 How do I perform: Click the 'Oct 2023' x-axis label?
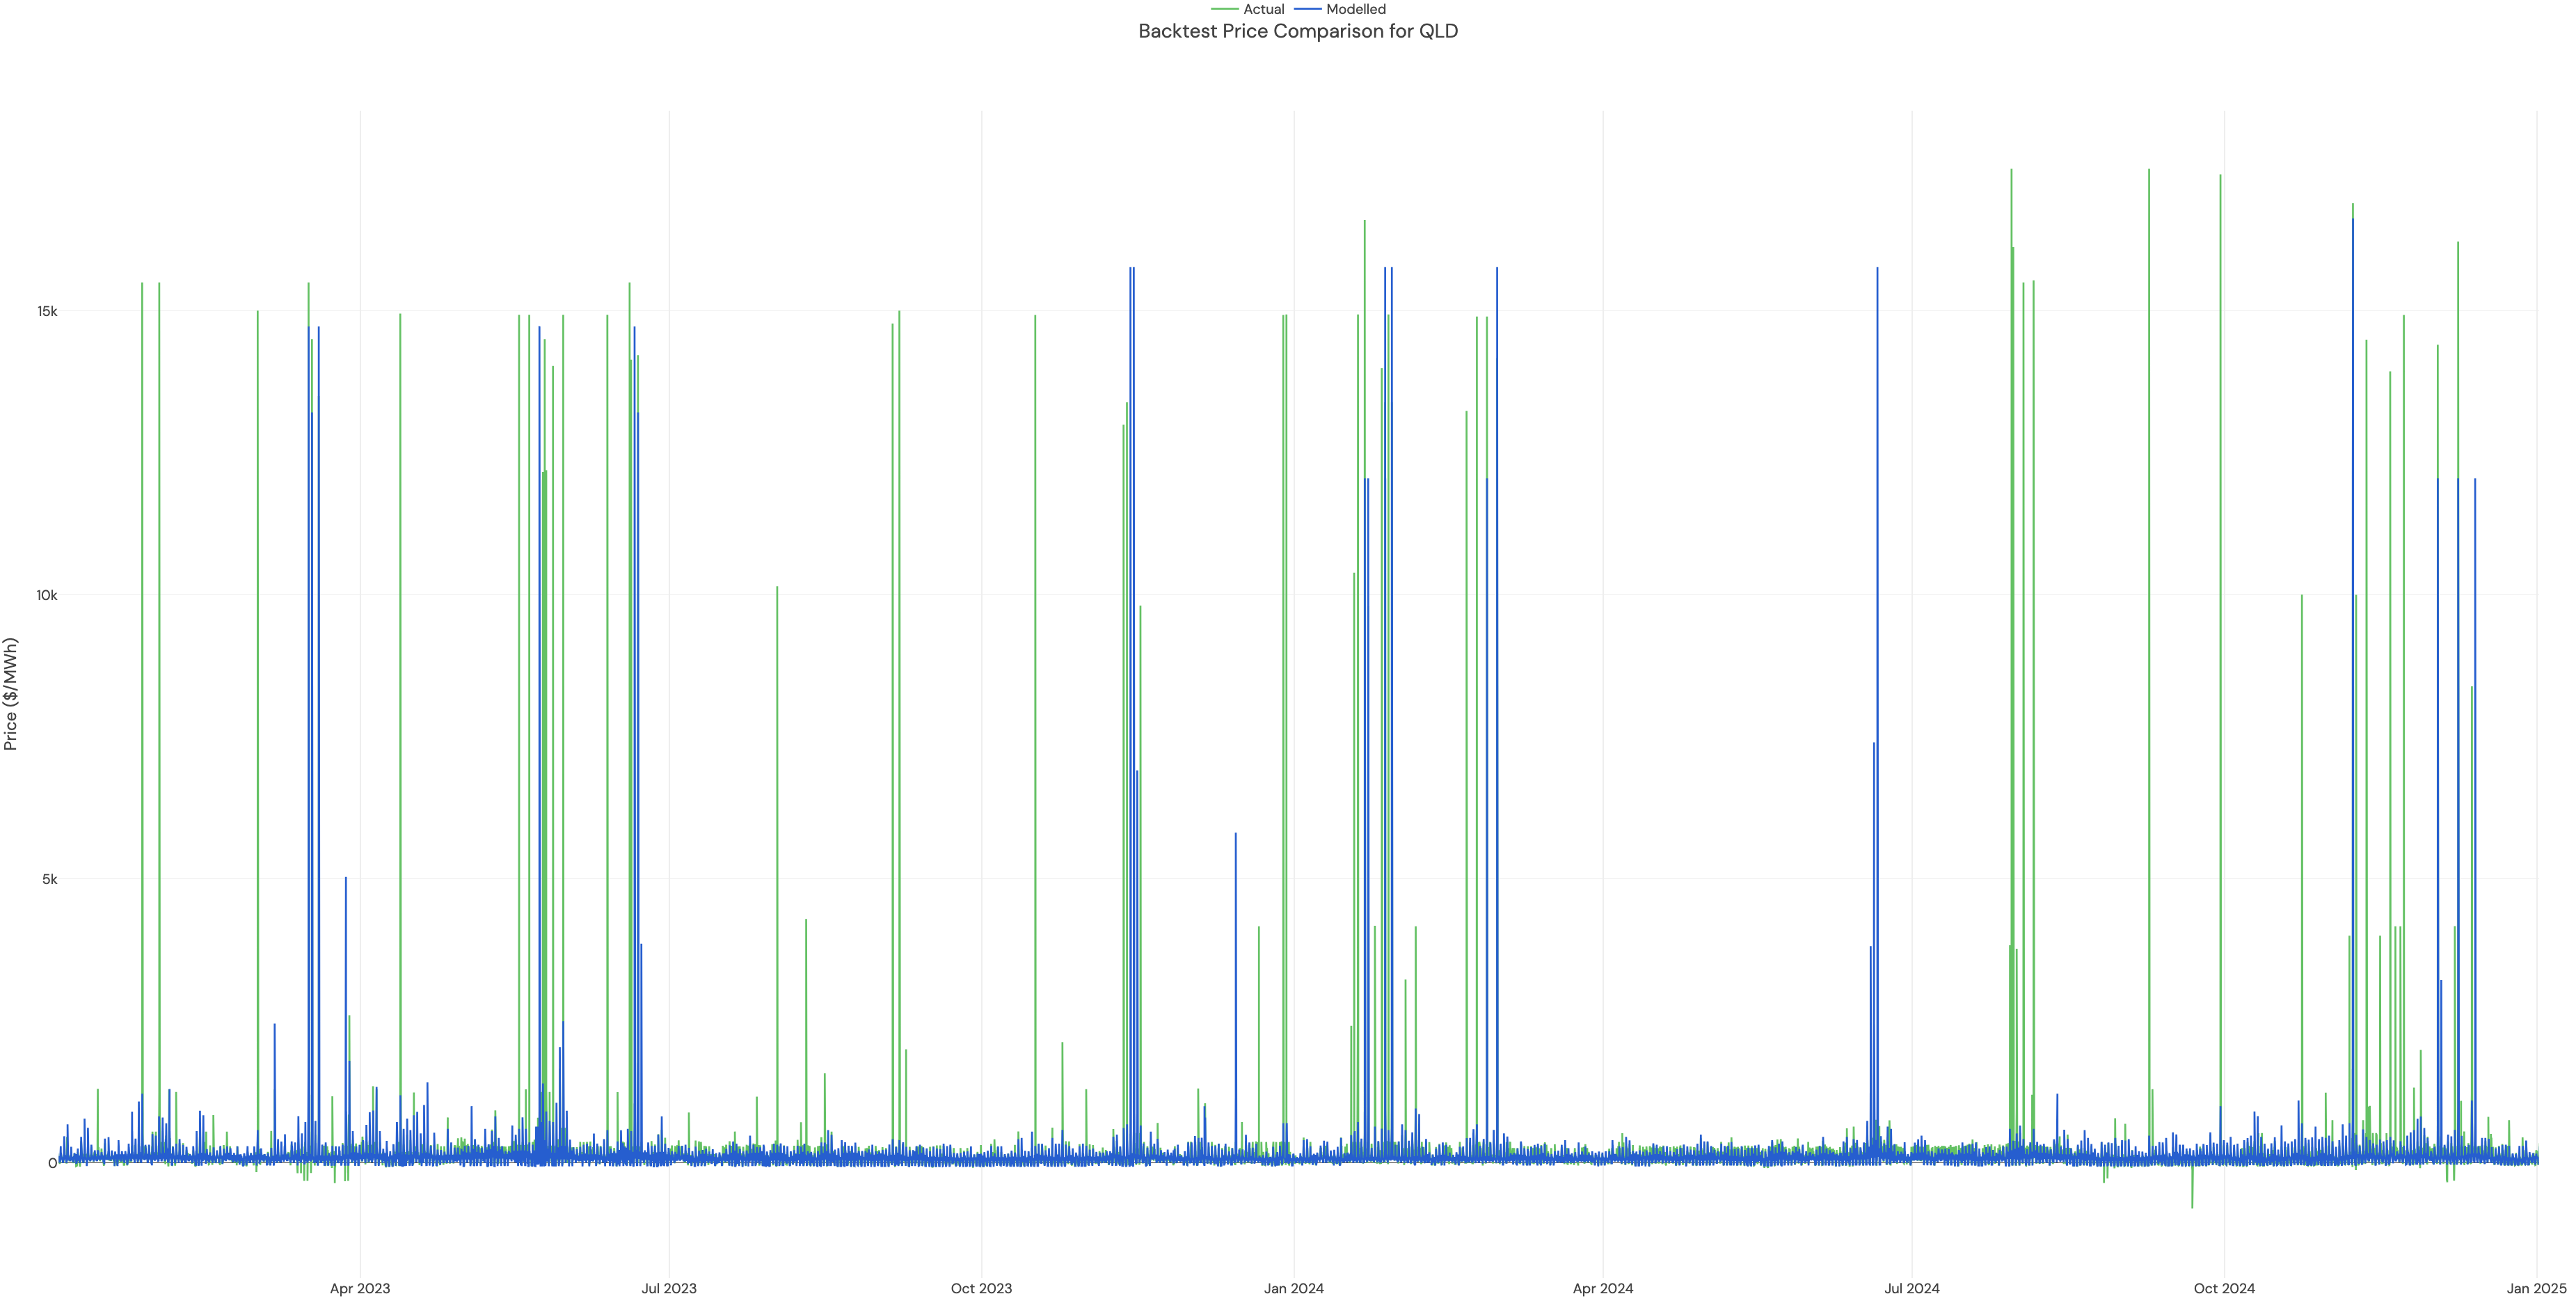982,1289
